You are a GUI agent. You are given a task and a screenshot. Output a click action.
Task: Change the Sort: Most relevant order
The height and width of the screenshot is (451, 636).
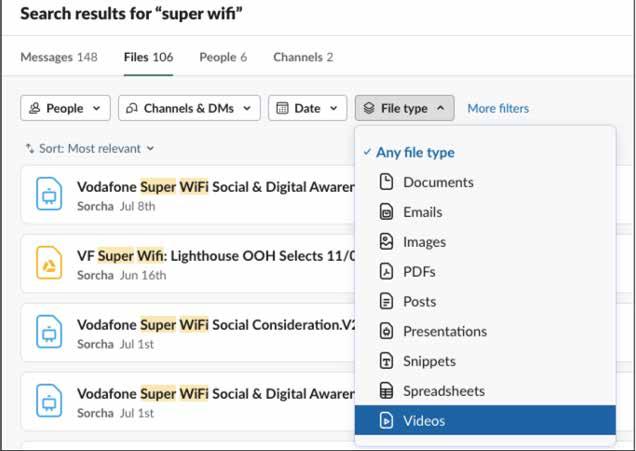pos(90,149)
